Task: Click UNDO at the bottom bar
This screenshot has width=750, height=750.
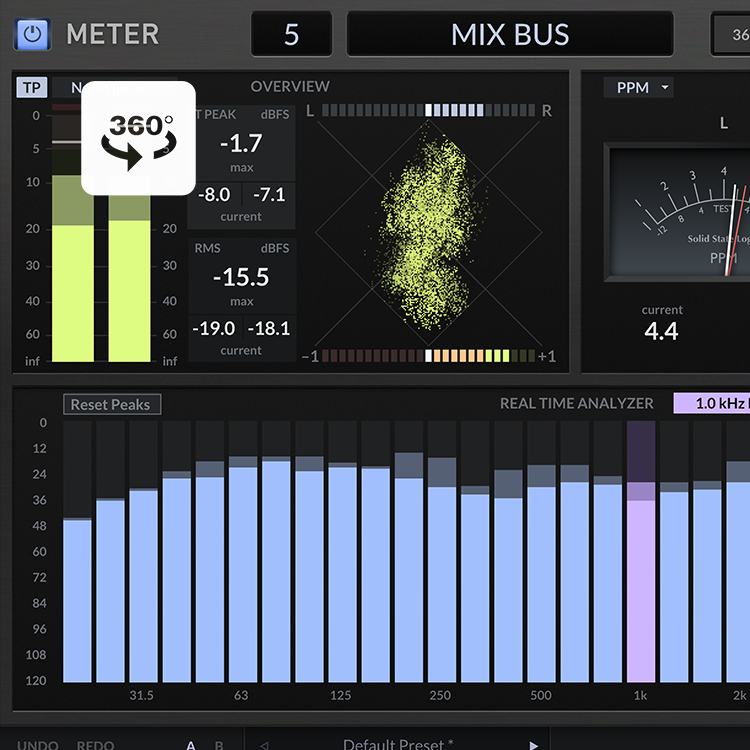Action: click(x=38, y=745)
